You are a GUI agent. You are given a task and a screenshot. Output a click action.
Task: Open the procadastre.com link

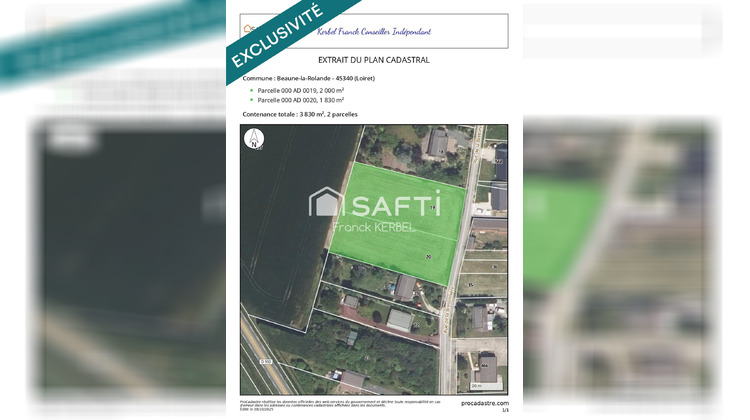485,402
